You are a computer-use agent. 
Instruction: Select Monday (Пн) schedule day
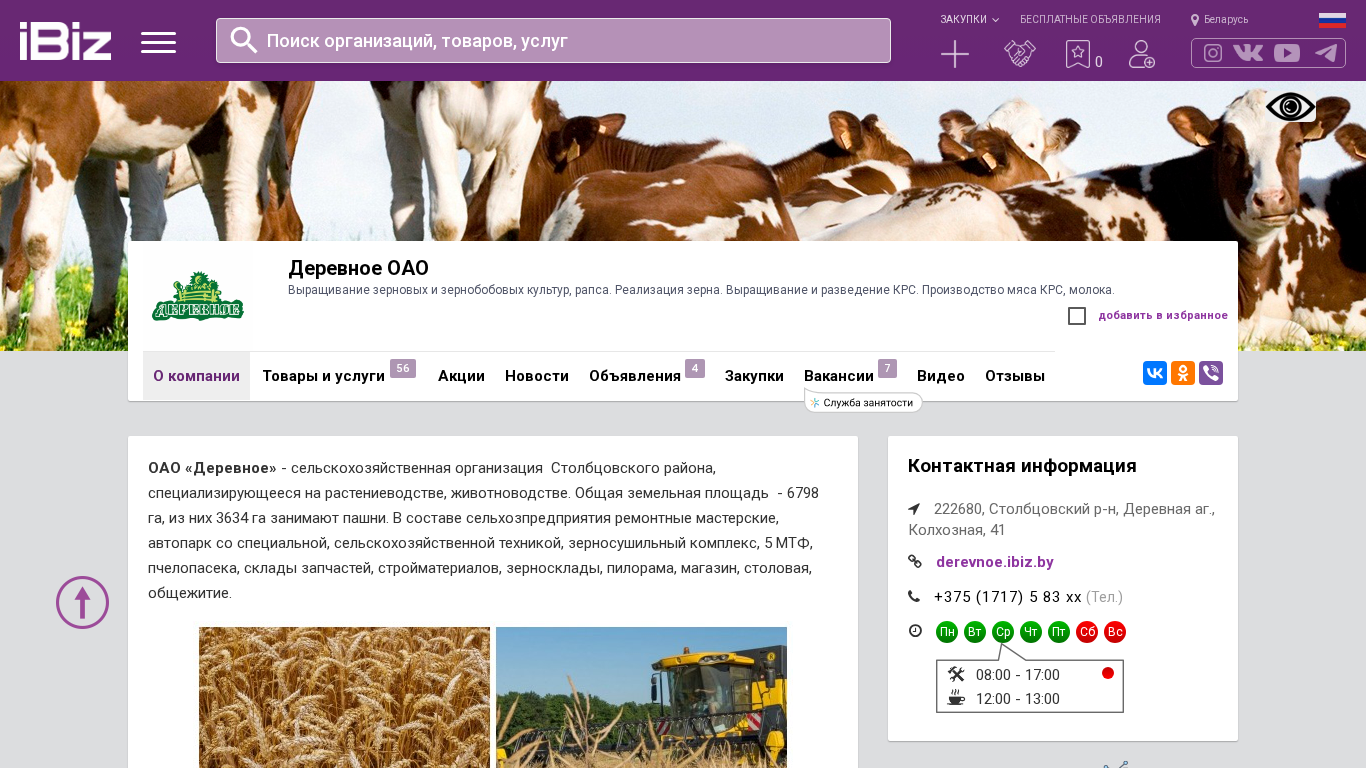(x=947, y=632)
